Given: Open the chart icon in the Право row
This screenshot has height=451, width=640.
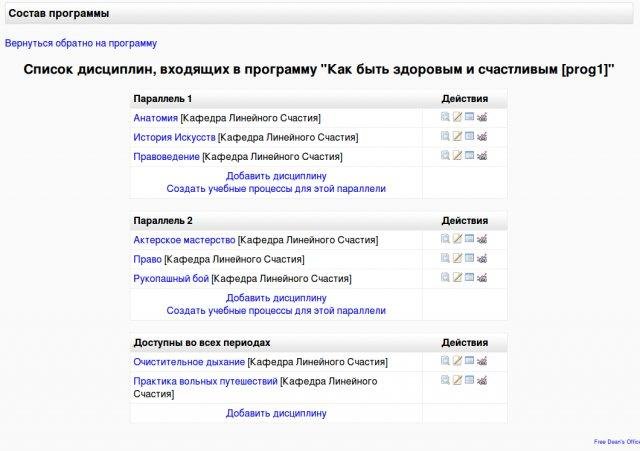Looking at the screenshot, I should [x=482, y=258].
